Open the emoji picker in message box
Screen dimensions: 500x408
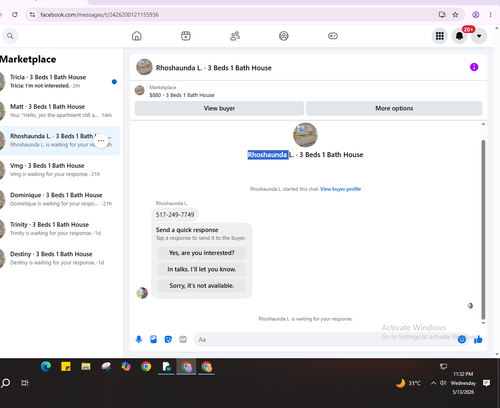coord(462,339)
